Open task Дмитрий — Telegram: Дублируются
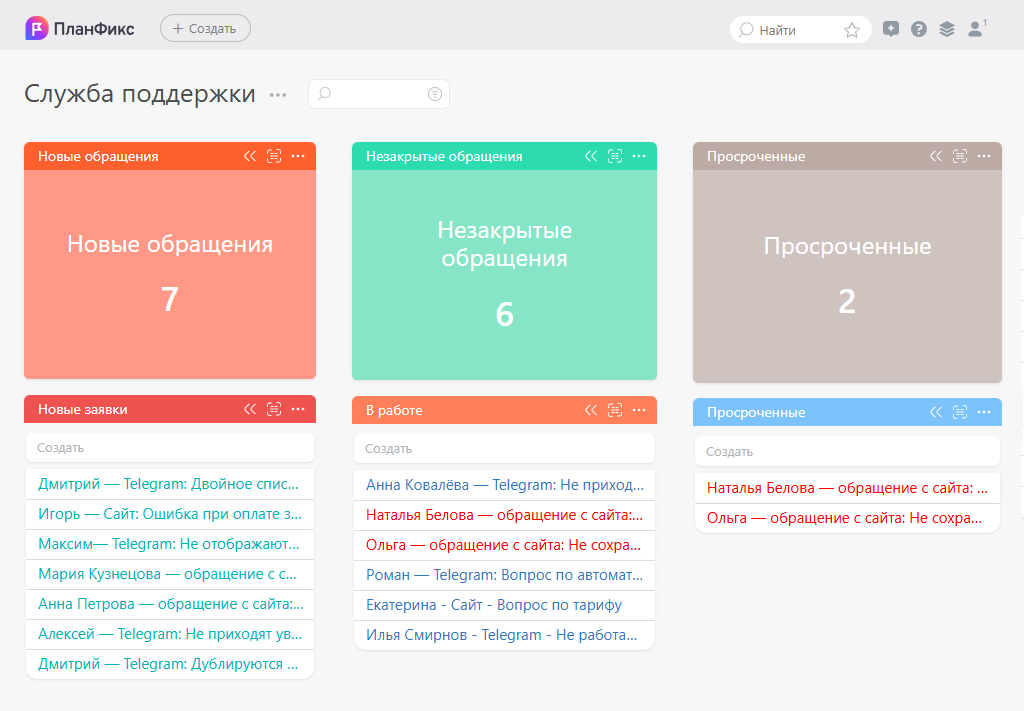Viewport: 1024px width, 711px height. pos(170,664)
